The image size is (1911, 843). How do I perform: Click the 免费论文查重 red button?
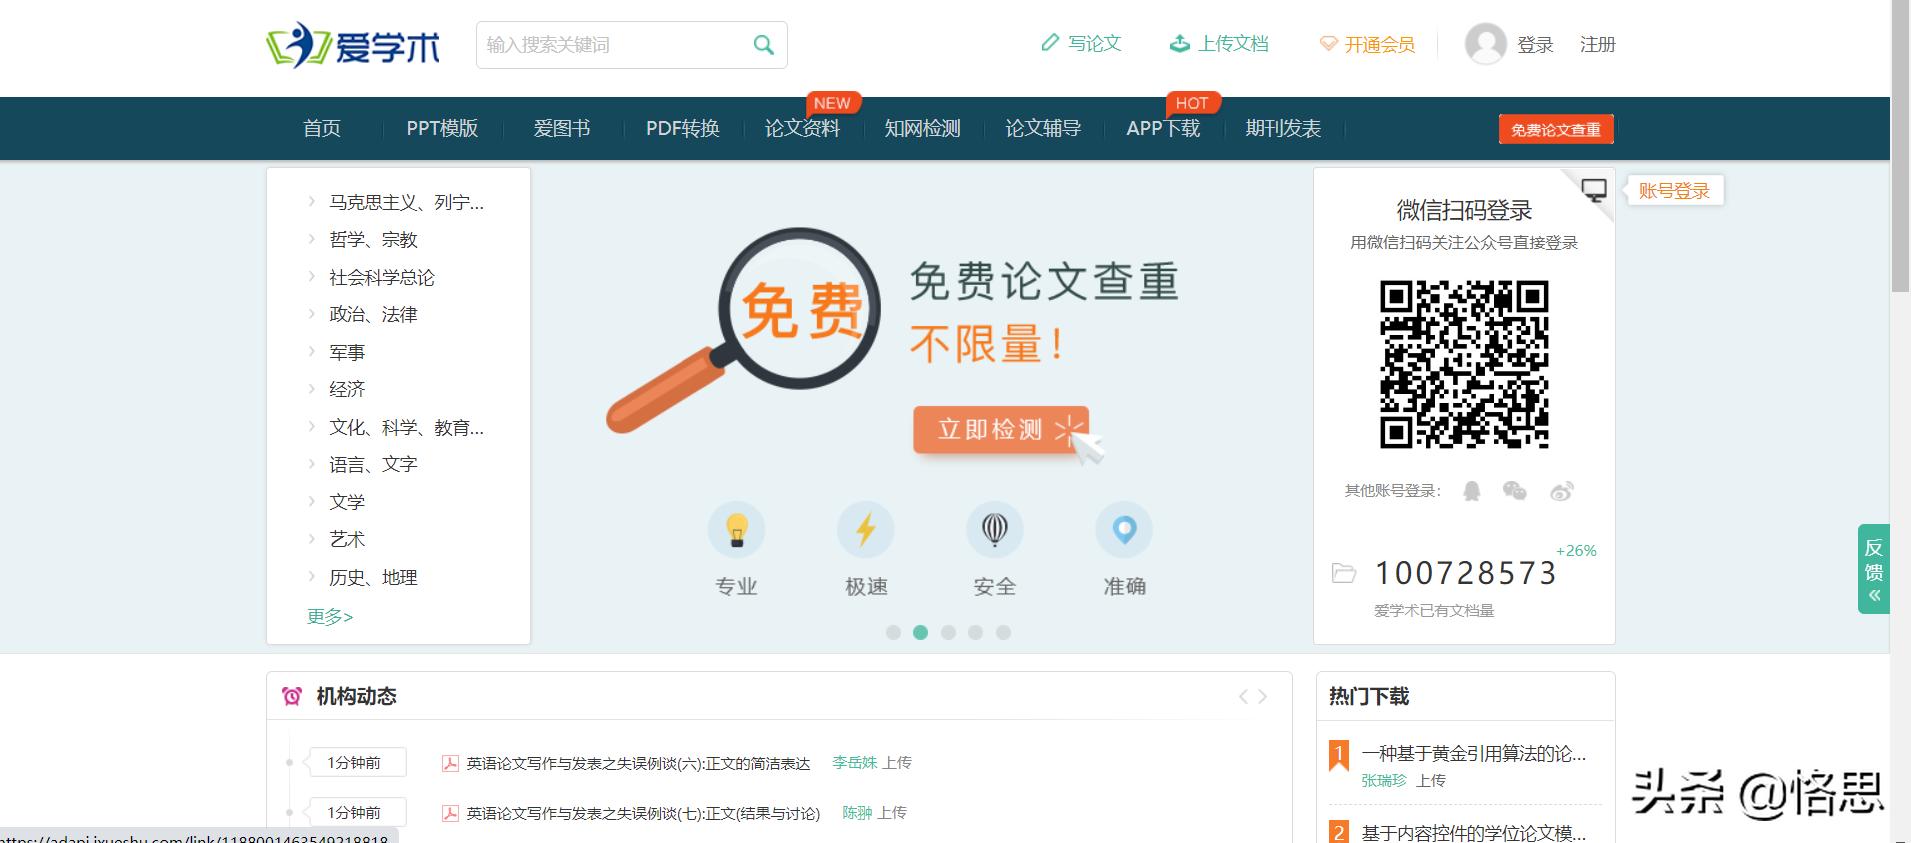point(1555,130)
